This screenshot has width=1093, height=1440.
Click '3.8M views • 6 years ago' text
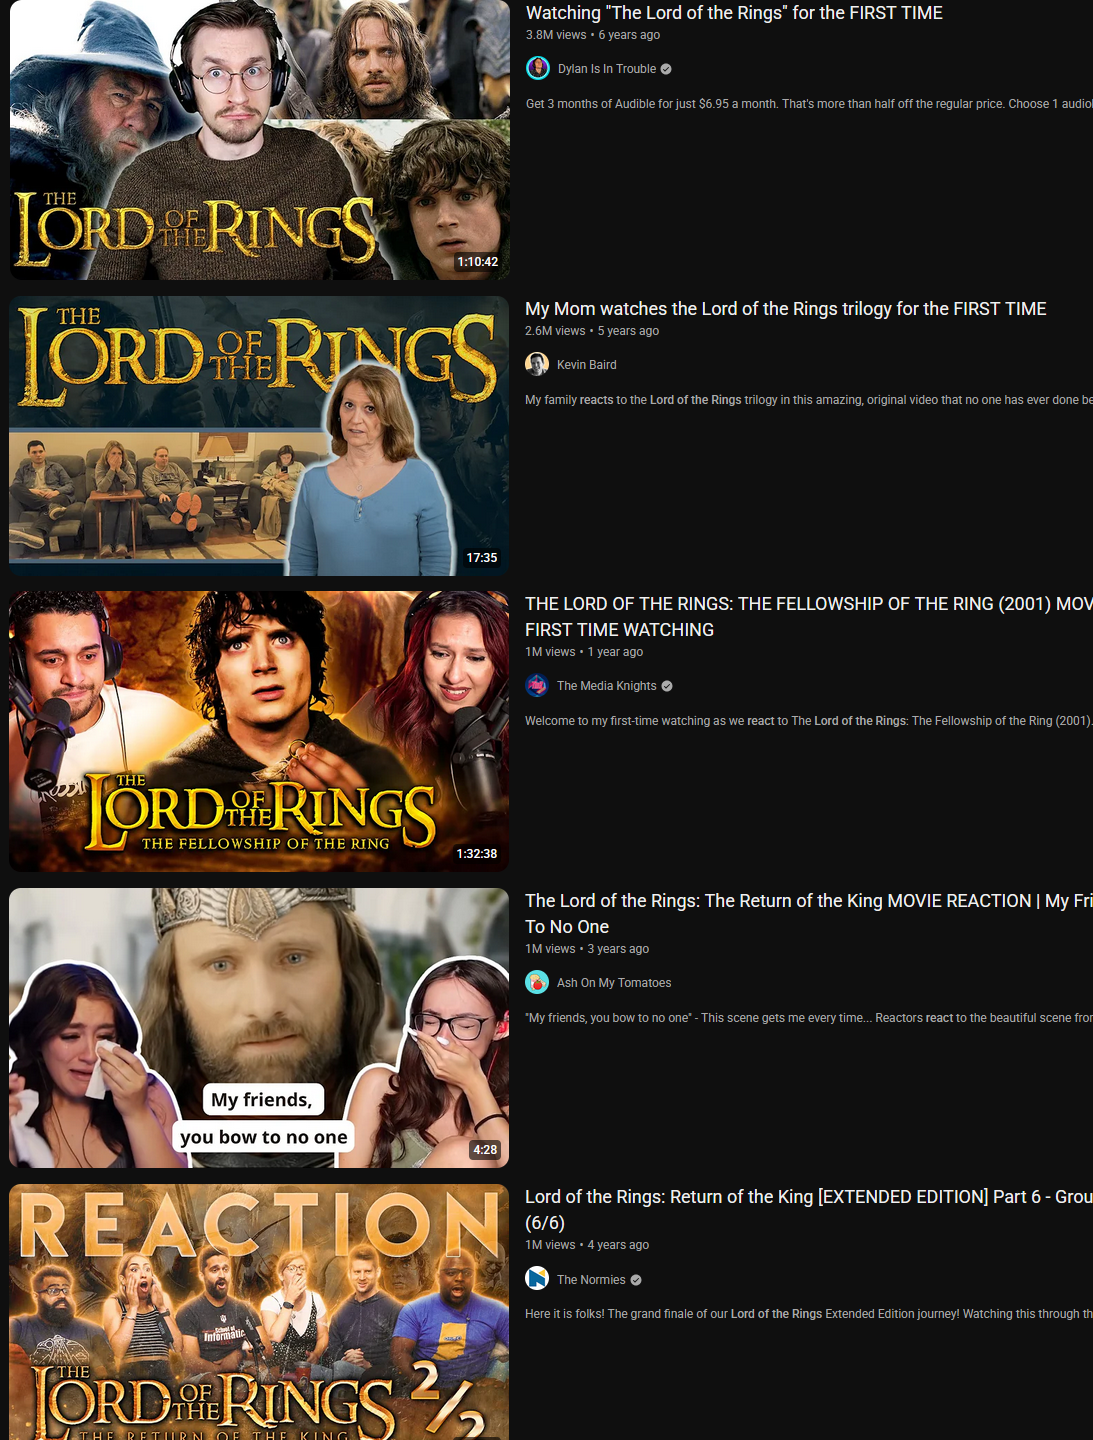point(593,35)
